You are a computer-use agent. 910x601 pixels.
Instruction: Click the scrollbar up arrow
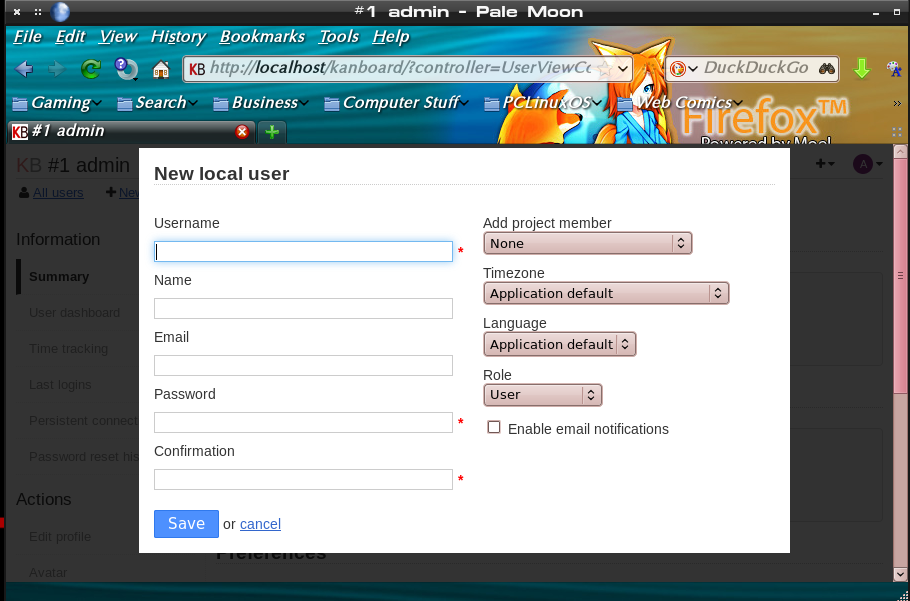tap(900, 151)
